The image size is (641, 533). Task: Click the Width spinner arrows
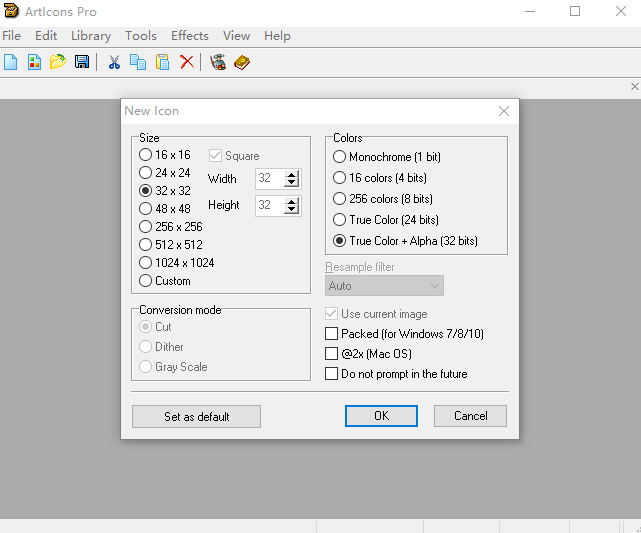click(x=292, y=179)
